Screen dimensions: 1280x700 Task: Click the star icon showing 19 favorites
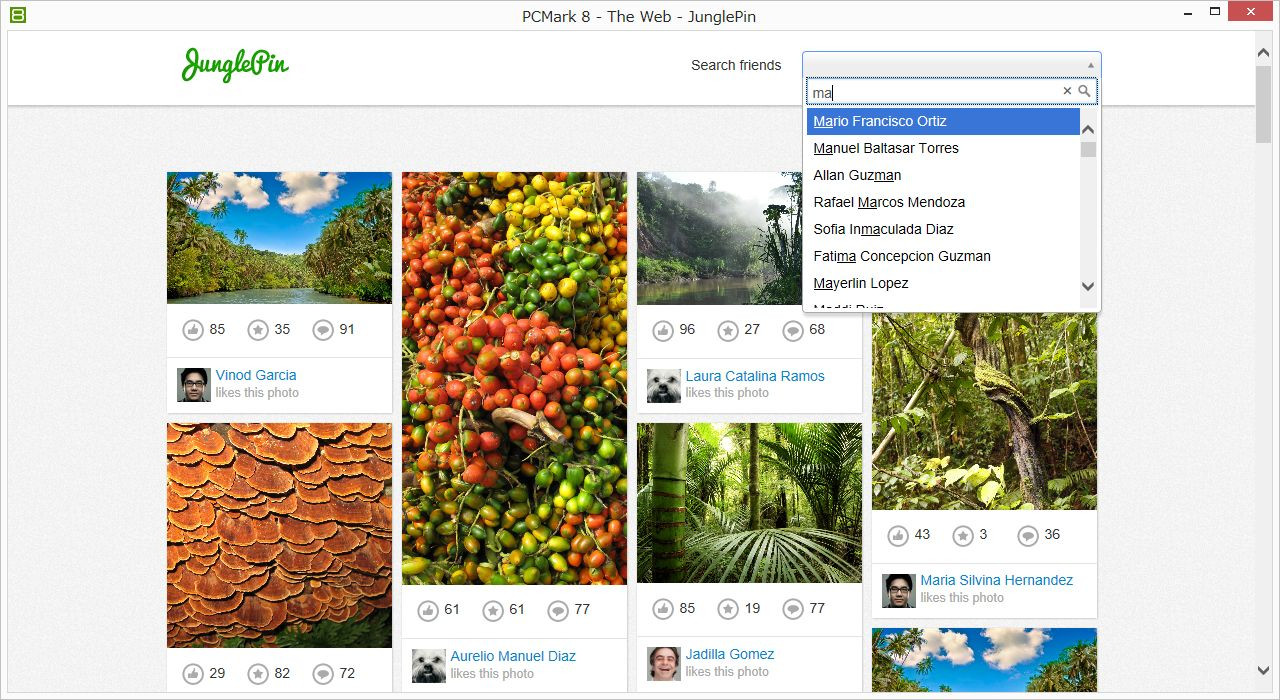pos(728,608)
